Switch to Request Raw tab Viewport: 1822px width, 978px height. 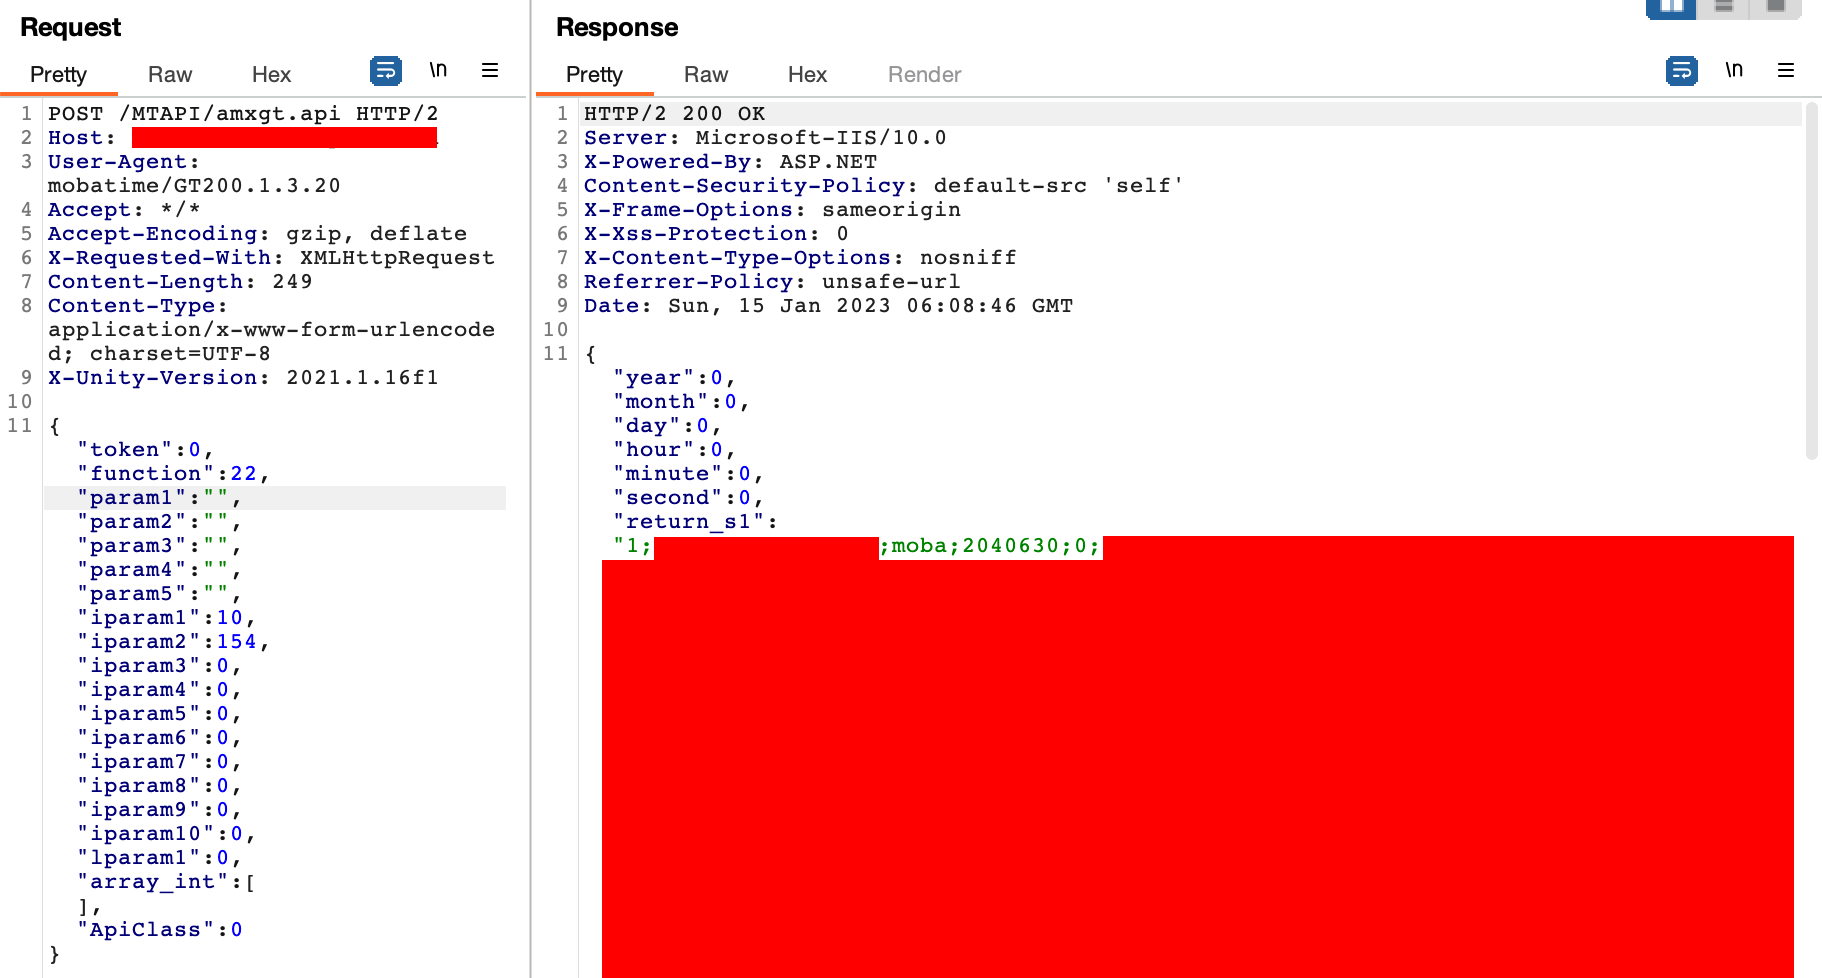tap(170, 75)
